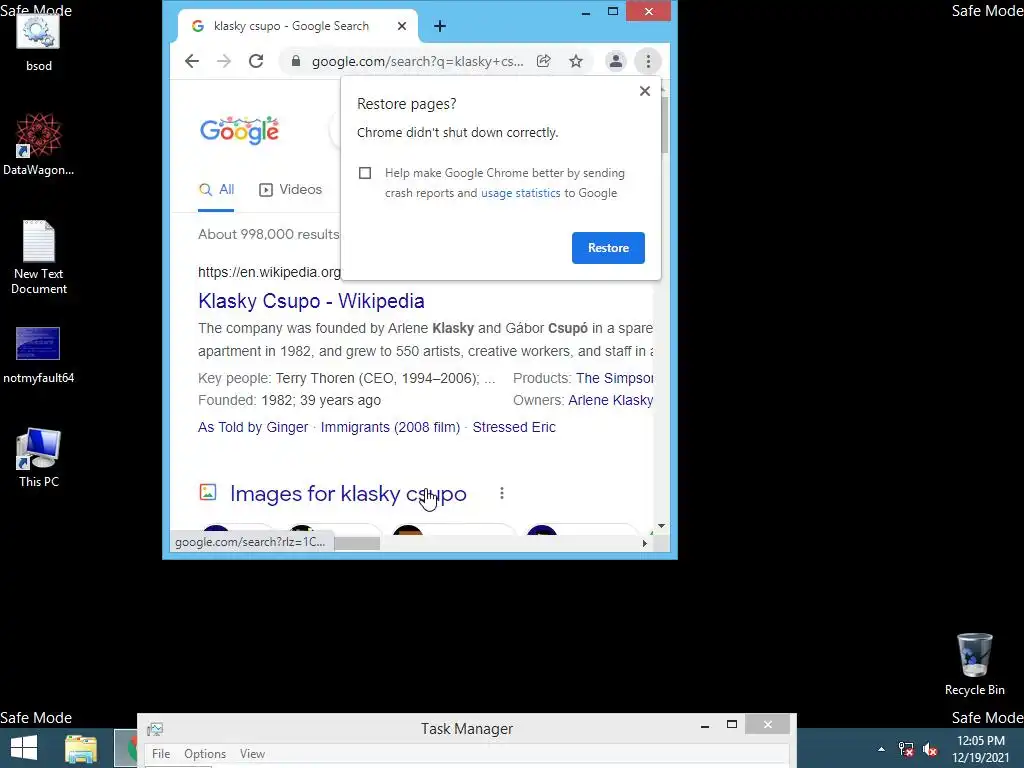
Task: Open the Windows Start button
Action: pos(24,748)
